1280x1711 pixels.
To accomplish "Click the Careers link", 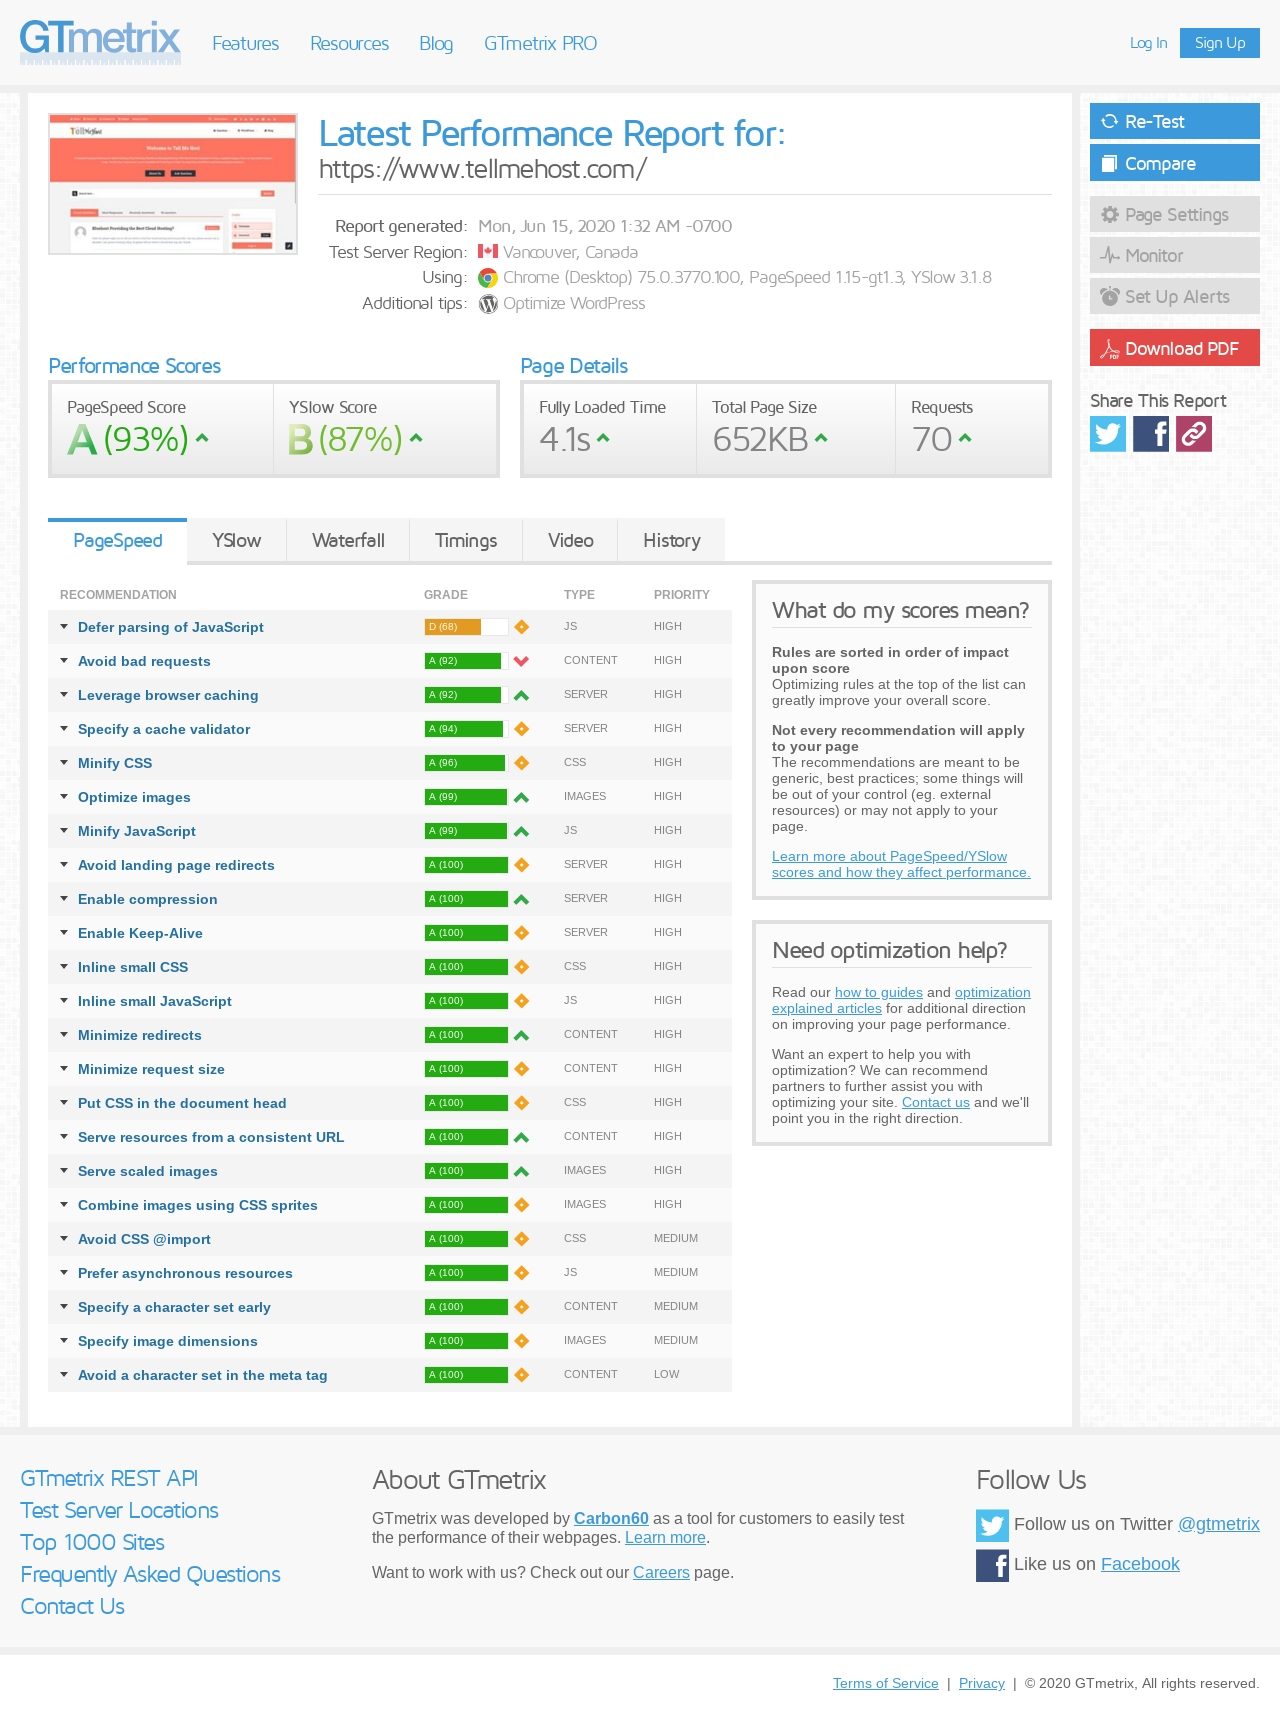I will tap(661, 1572).
